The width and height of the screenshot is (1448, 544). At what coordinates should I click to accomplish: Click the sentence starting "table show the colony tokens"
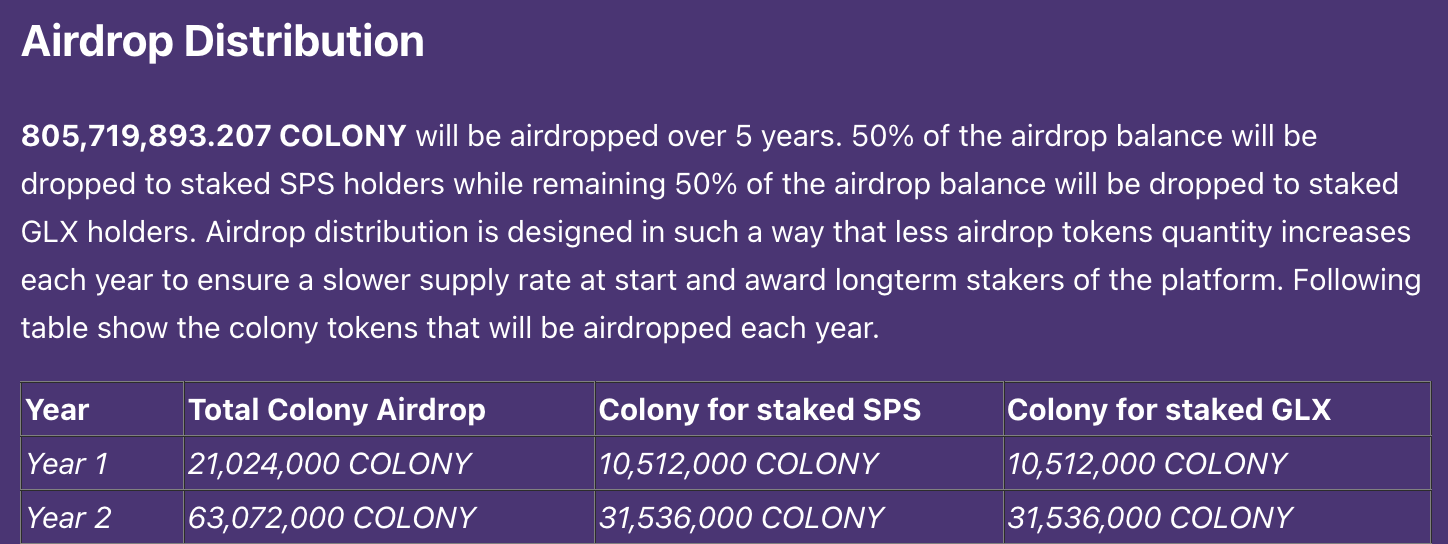pos(450,329)
